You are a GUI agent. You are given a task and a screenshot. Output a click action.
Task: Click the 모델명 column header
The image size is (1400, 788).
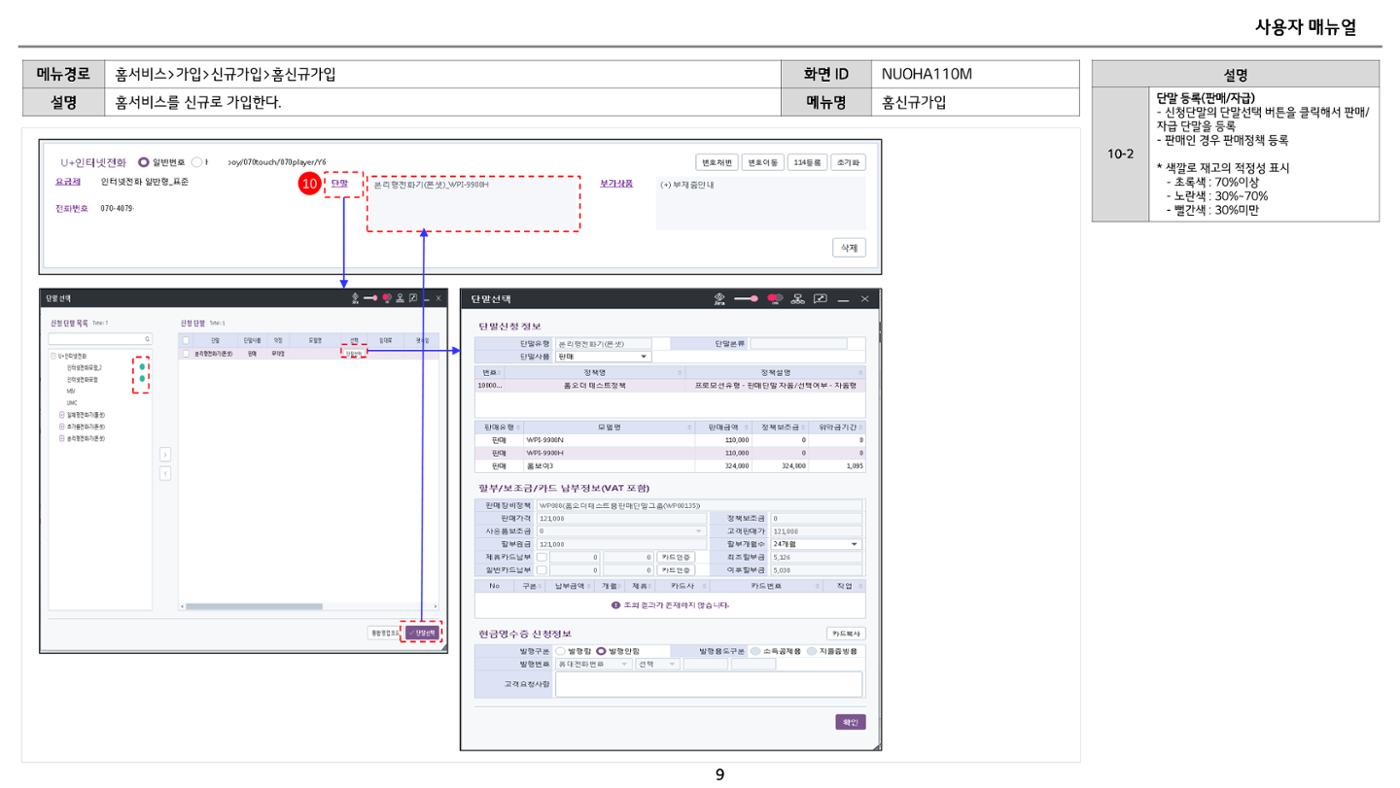610,427
